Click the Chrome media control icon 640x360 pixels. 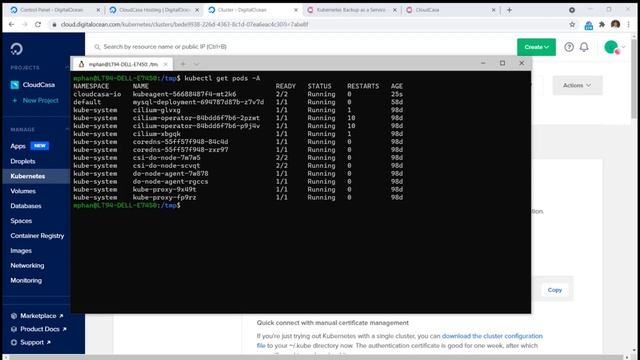pos(572,10)
